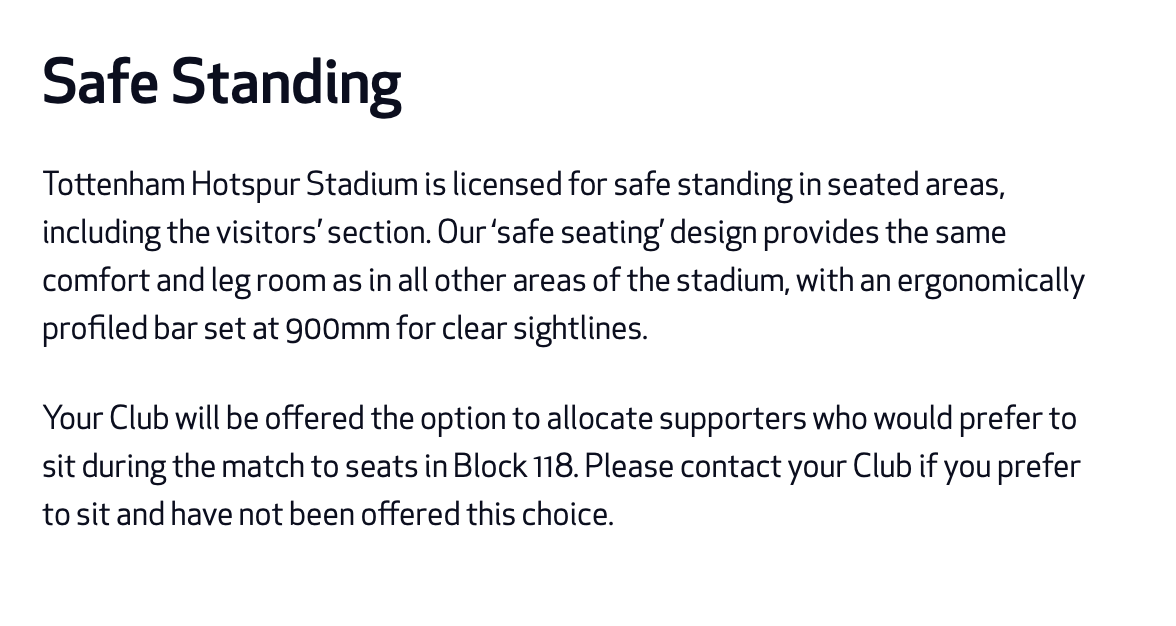
Task: Click the phrase 'comfort and leg room'
Action: click(x=184, y=280)
